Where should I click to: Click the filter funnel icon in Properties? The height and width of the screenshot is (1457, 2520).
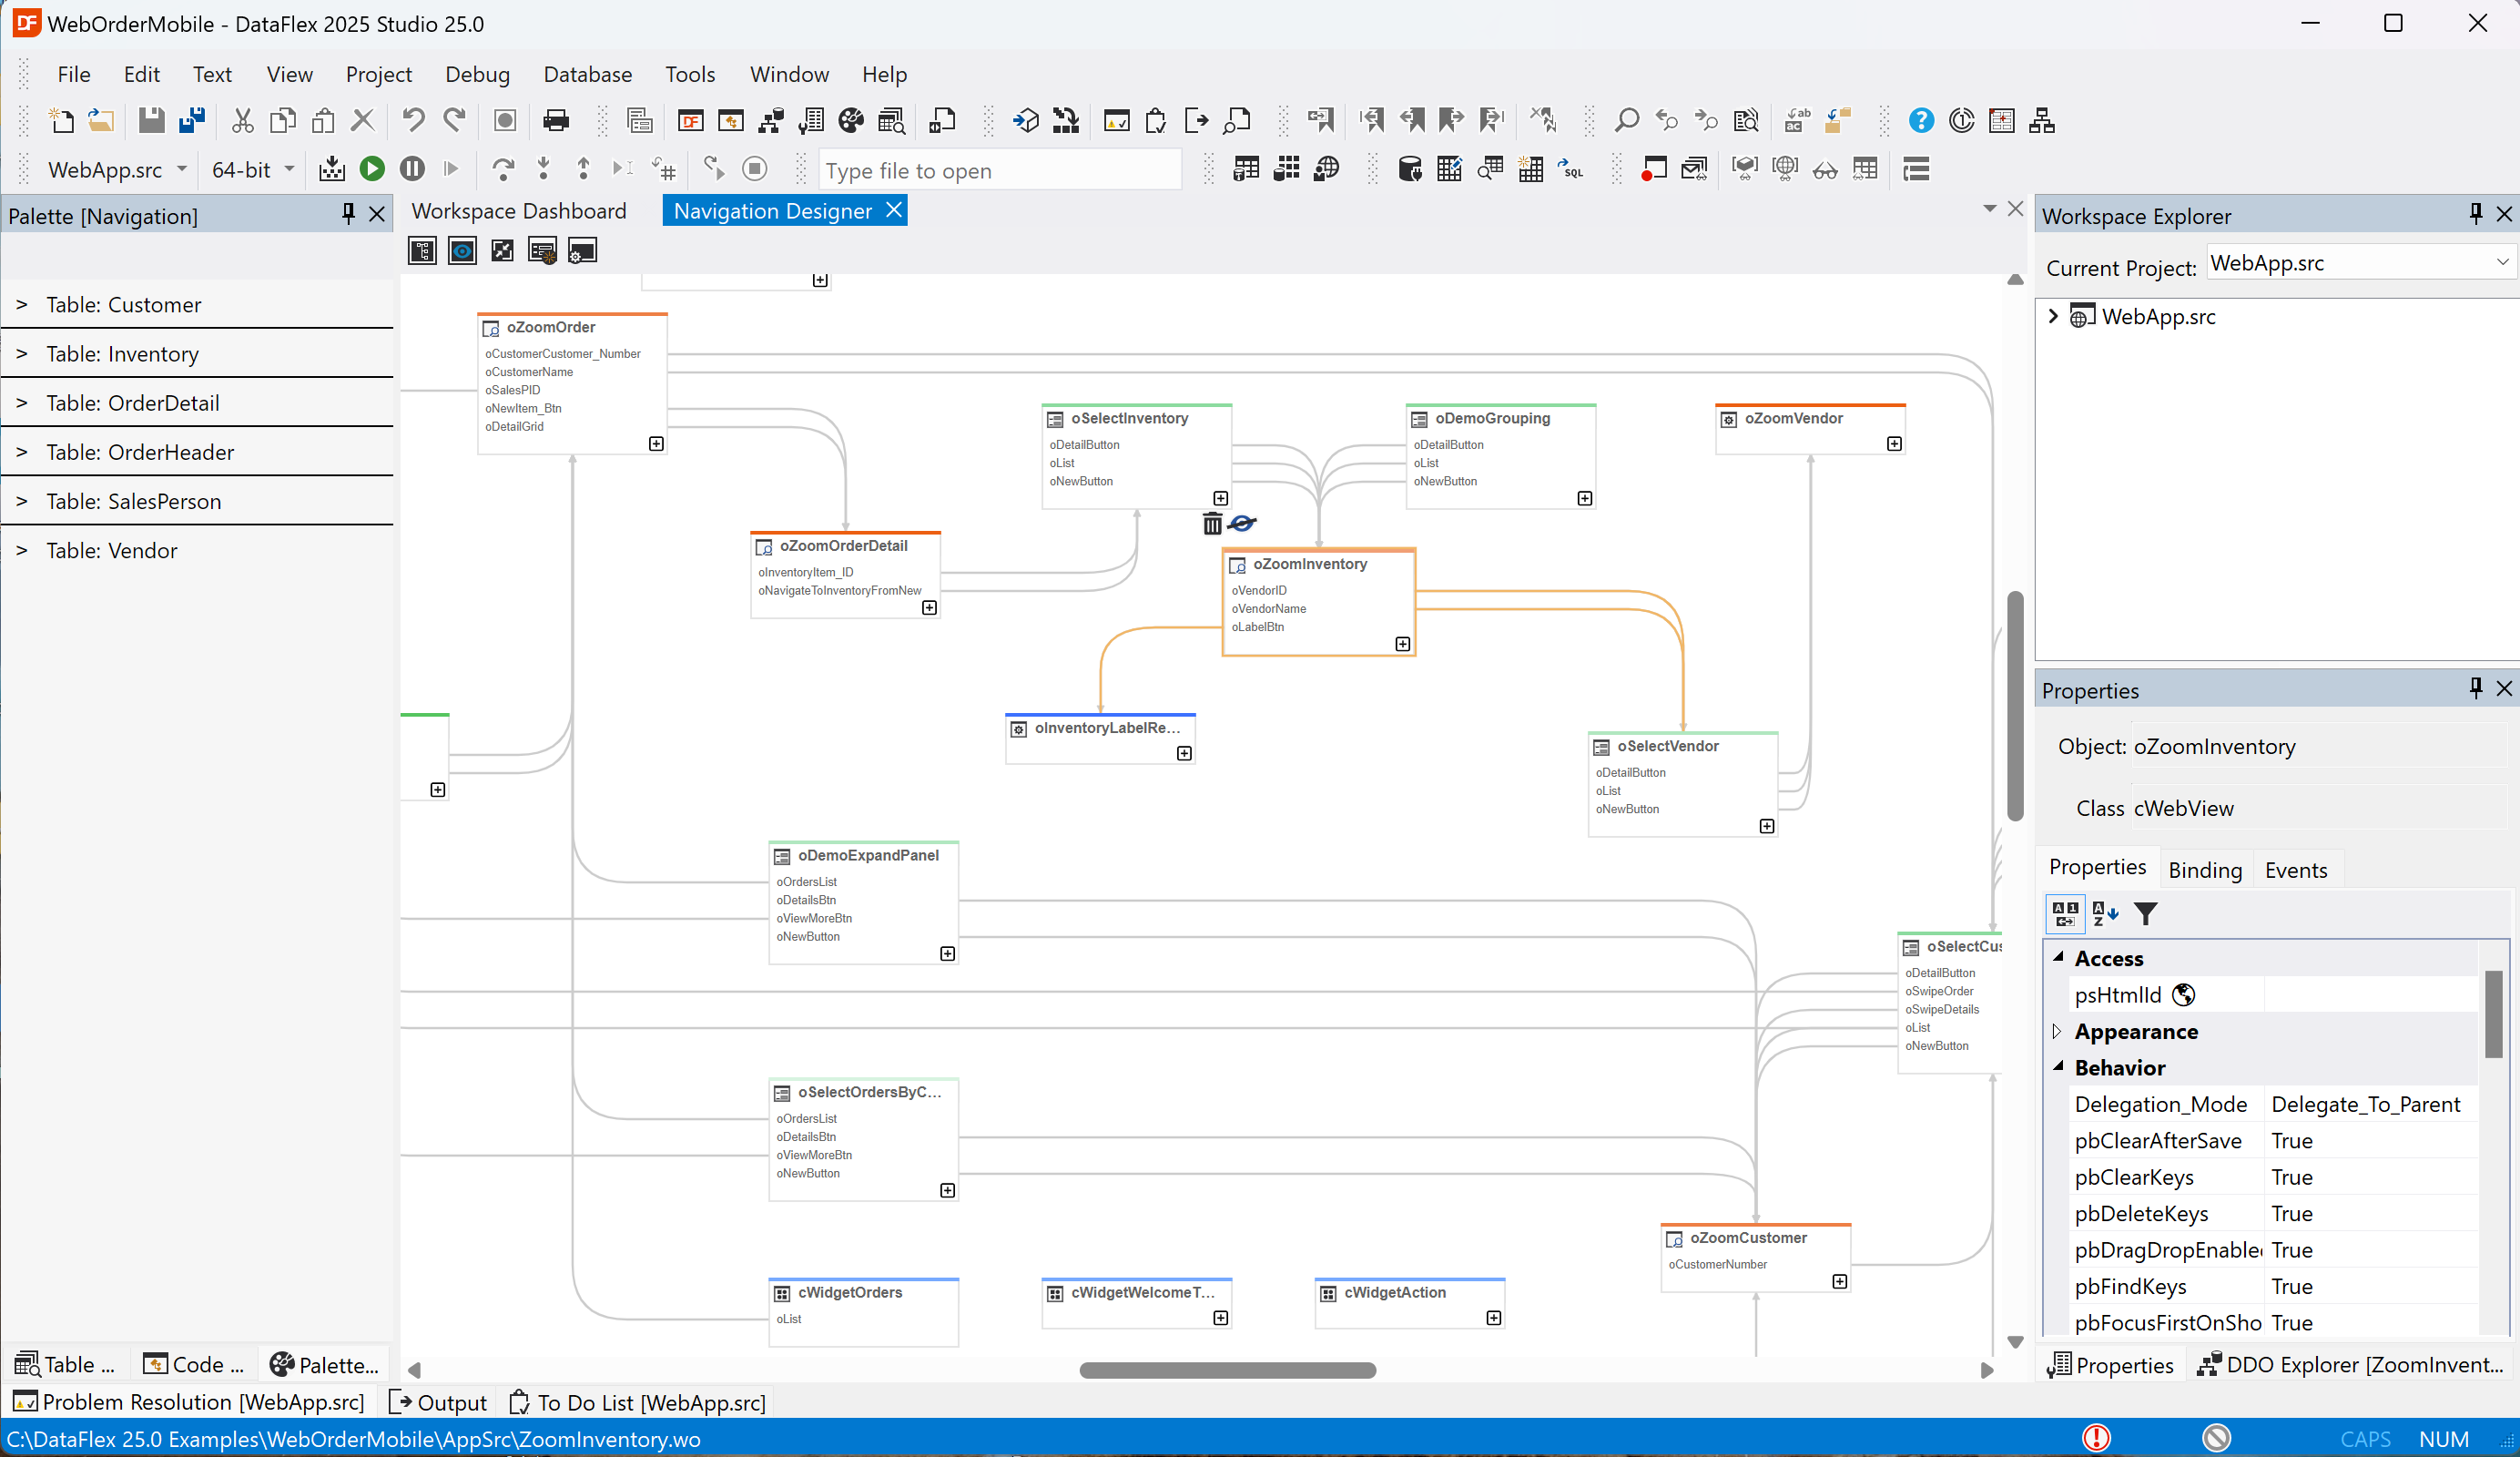point(2146,913)
